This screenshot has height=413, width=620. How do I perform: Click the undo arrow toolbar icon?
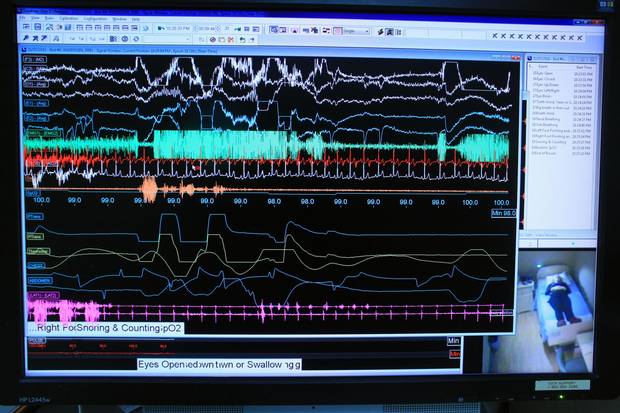pos(242,40)
